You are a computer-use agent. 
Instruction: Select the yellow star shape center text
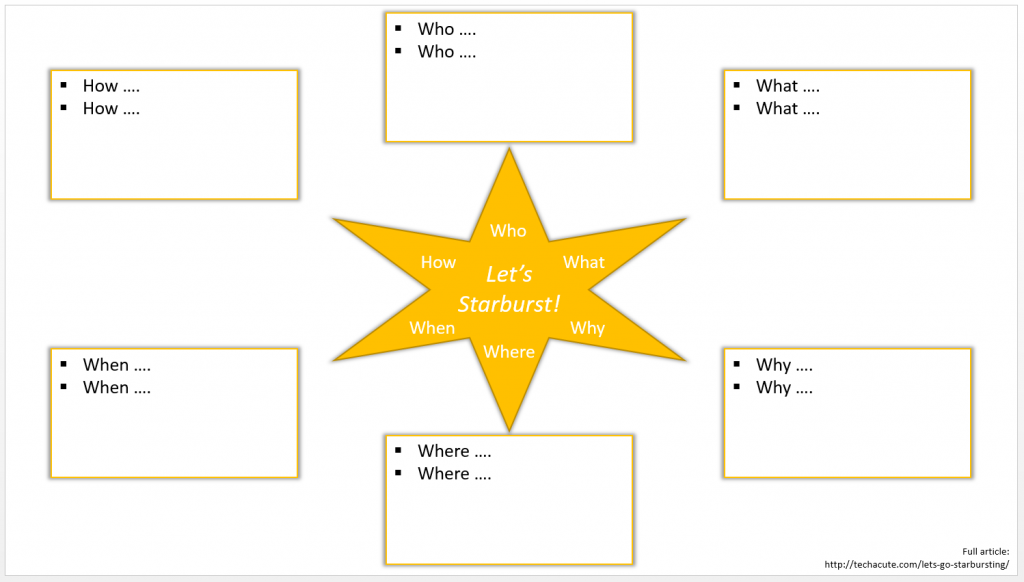[x=508, y=289]
